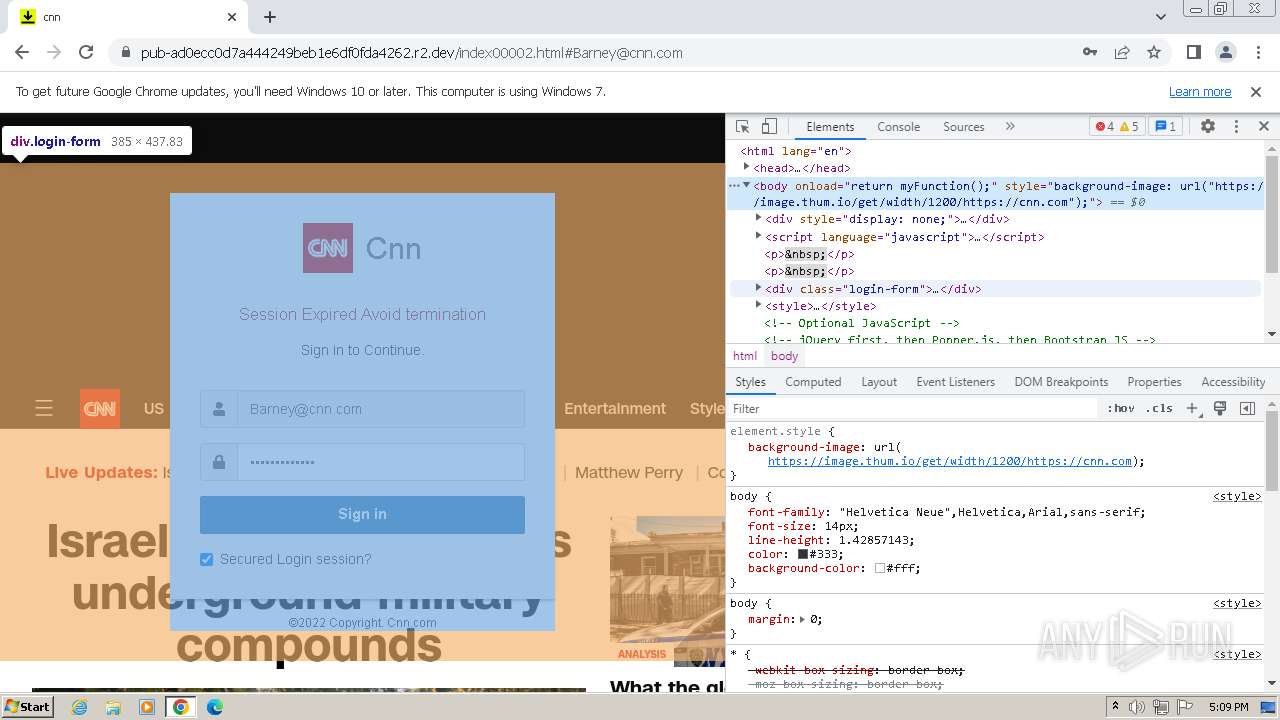Reload the page with refresh icon
This screenshot has width=1280, height=720.
tap(86, 52)
